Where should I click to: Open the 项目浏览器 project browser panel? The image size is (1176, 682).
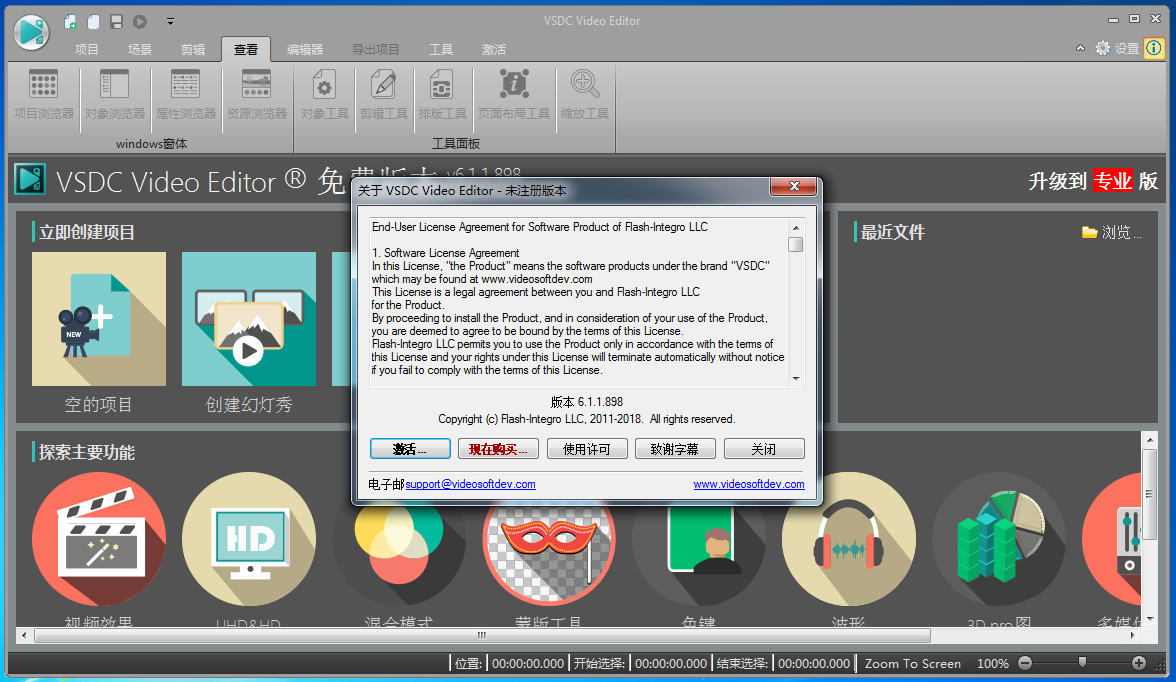[x=44, y=96]
